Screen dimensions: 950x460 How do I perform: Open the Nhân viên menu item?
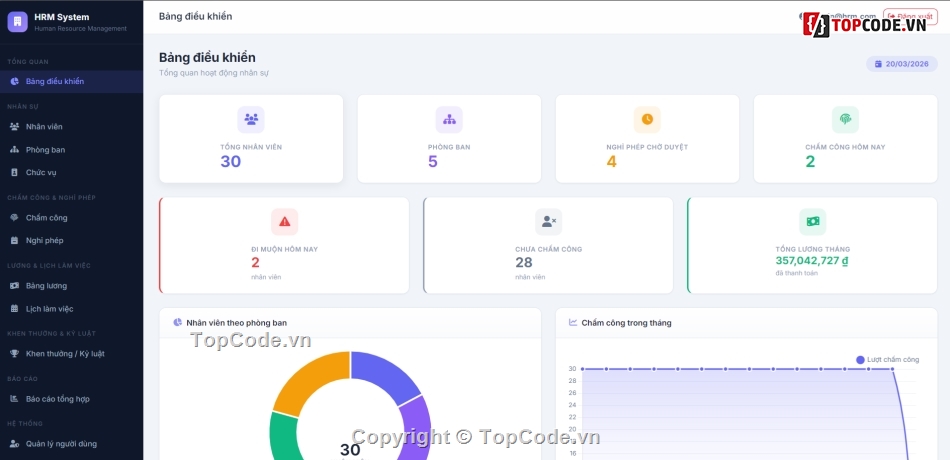(71, 127)
